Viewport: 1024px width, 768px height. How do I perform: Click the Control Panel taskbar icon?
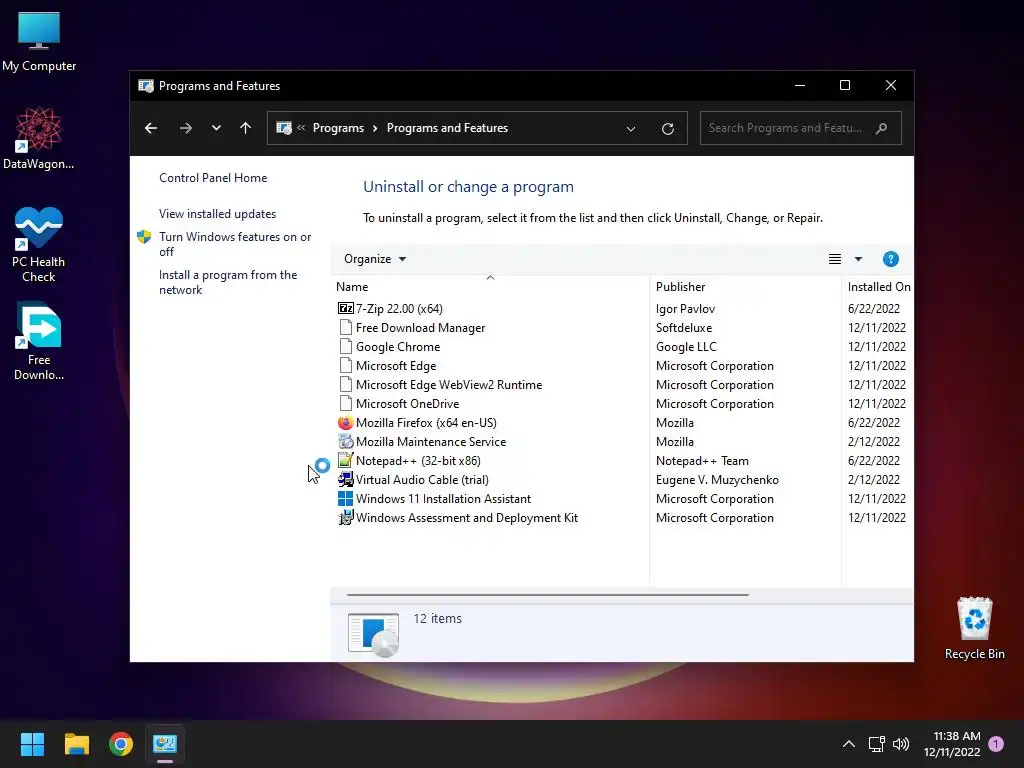point(165,744)
